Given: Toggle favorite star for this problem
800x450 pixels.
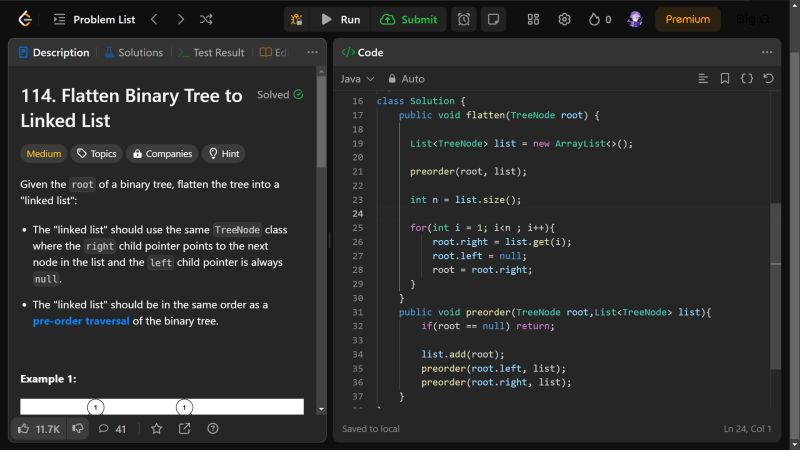Looking at the screenshot, I should tap(156, 428).
